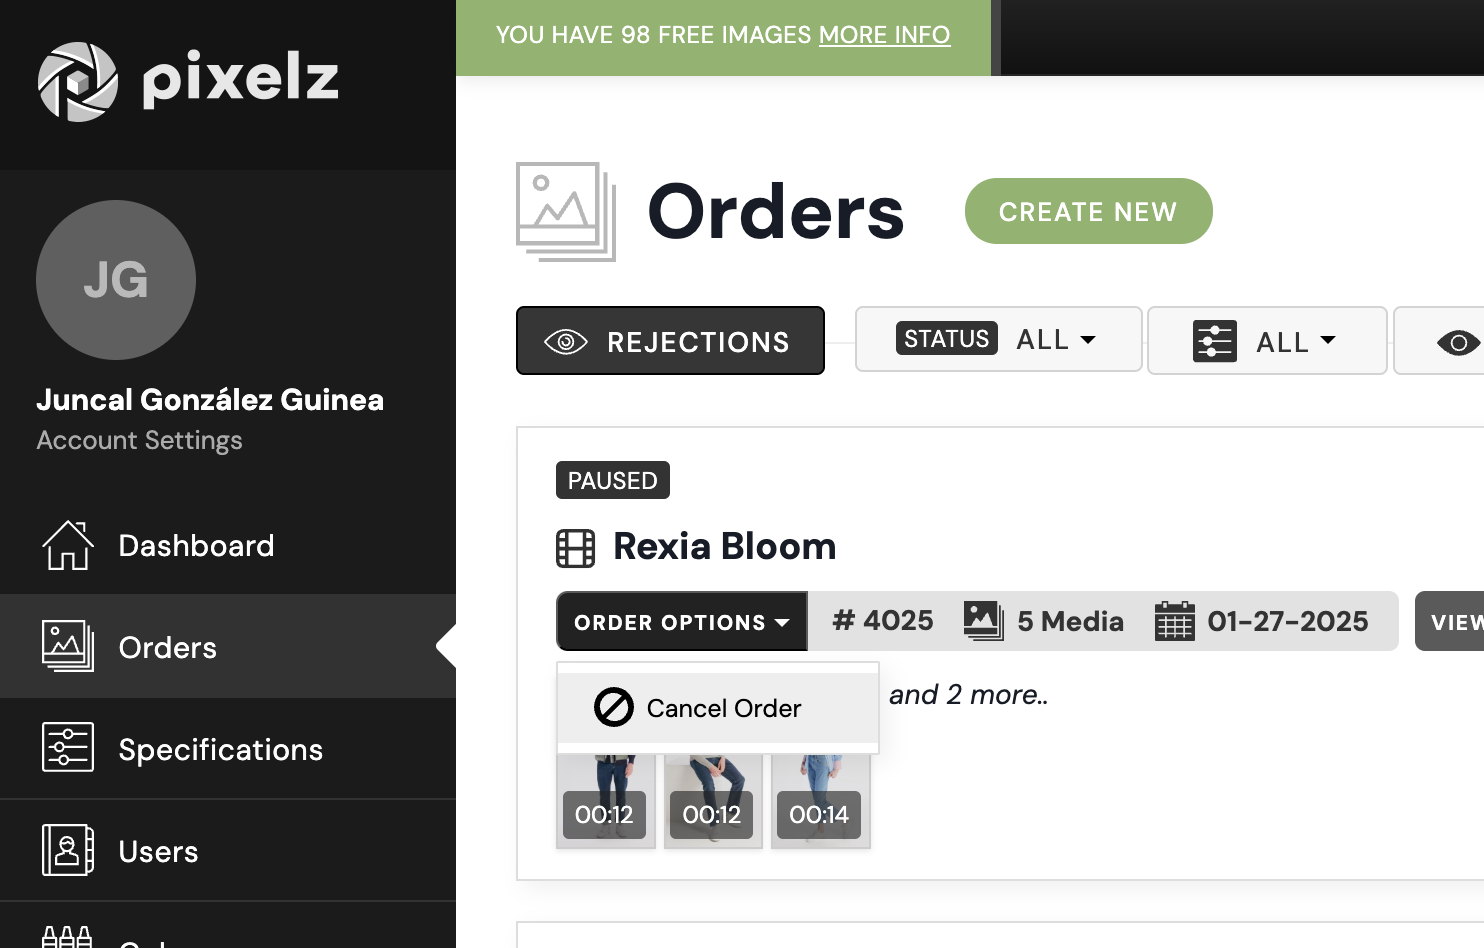Open Account Settings link
Image resolution: width=1484 pixels, height=948 pixels.
139,440
